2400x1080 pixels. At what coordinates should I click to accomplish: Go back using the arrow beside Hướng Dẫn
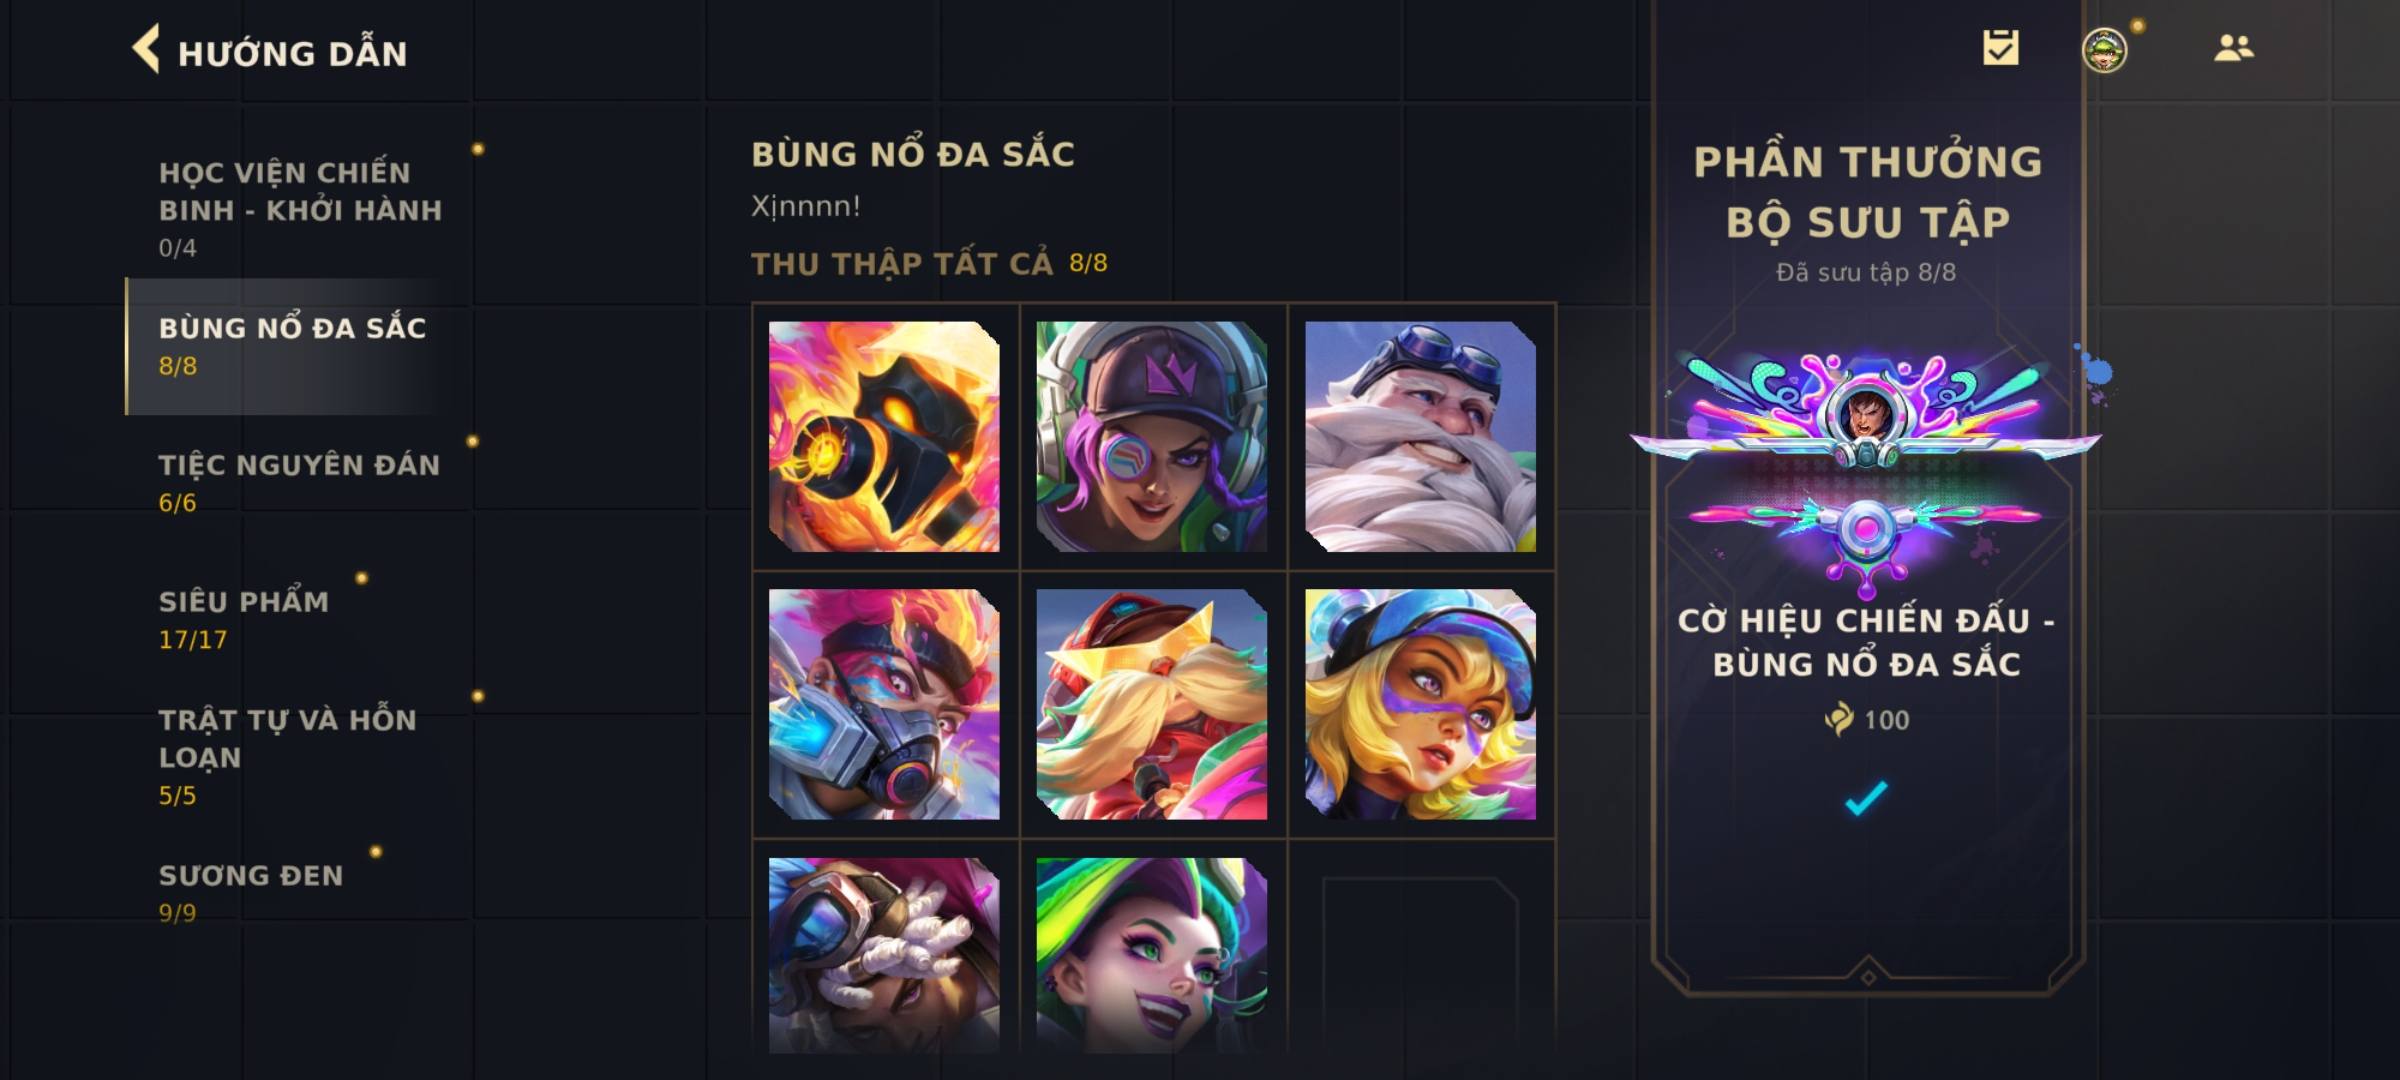[x=146, y=49]
